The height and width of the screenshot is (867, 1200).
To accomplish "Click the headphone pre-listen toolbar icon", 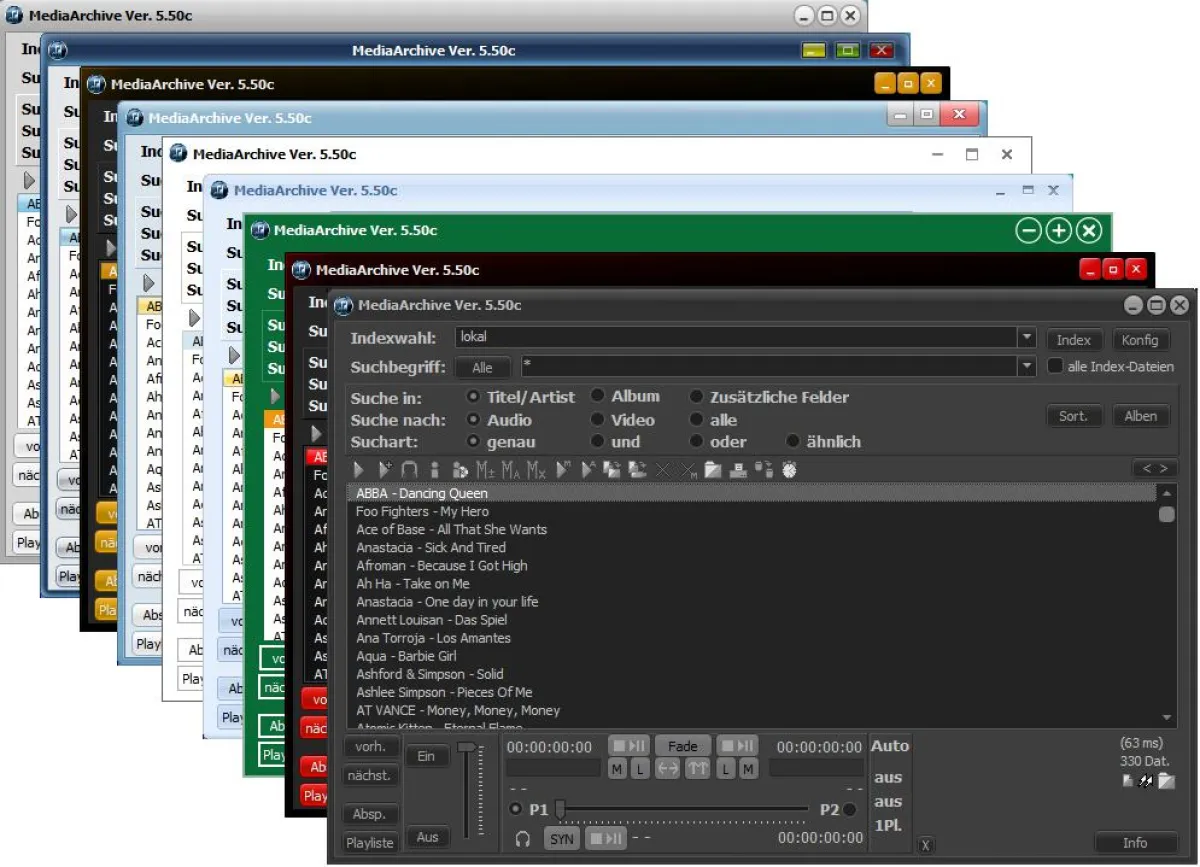I will (x=409, y=469).
